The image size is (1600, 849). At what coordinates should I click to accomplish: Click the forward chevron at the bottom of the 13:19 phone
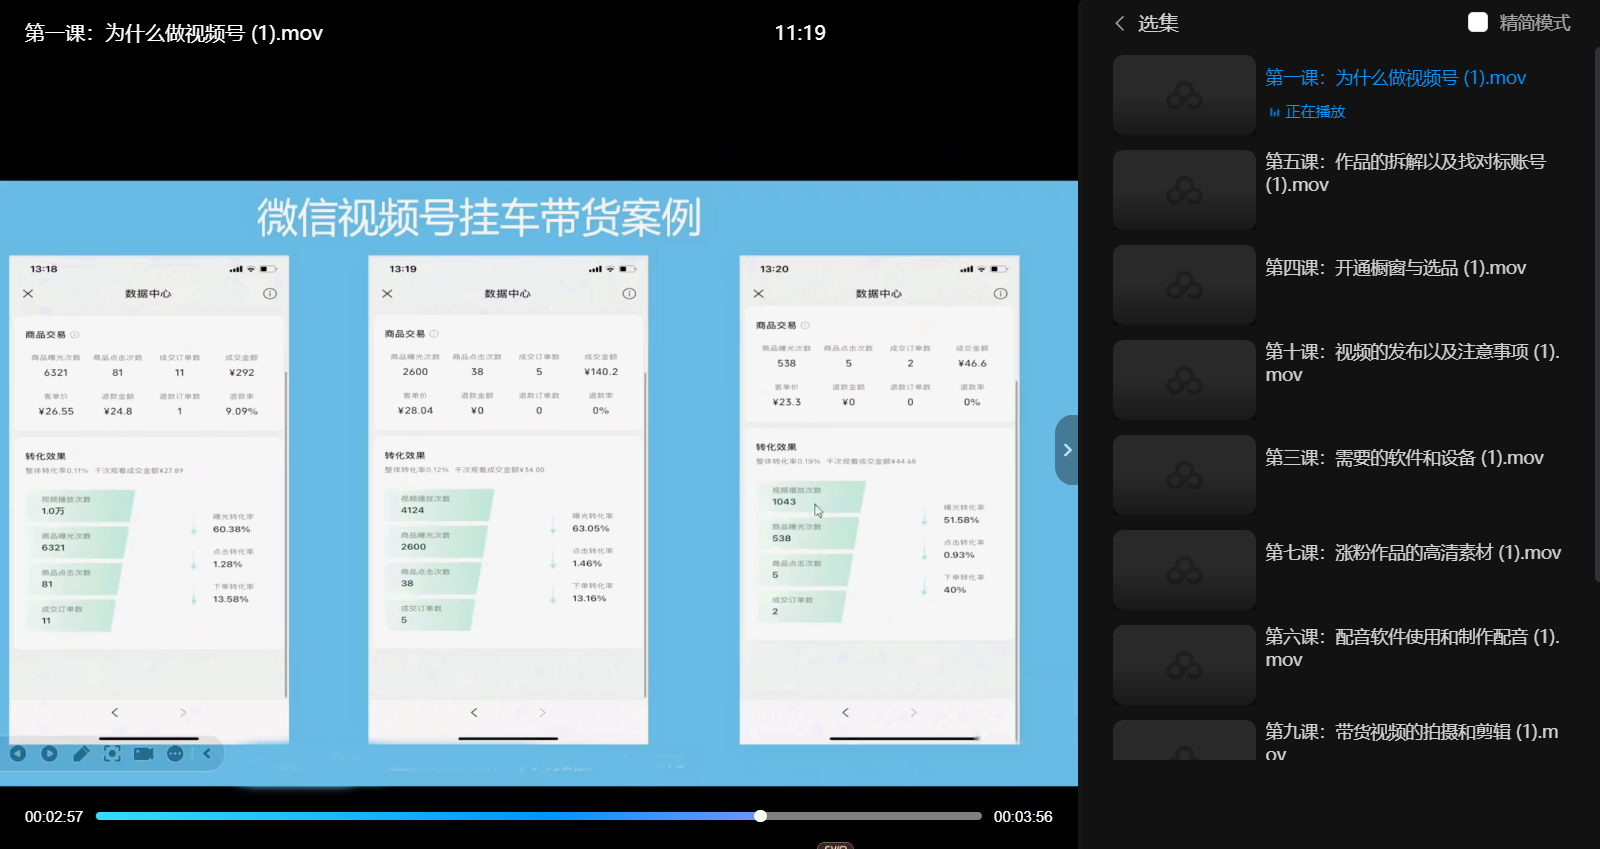coord(542,712)
